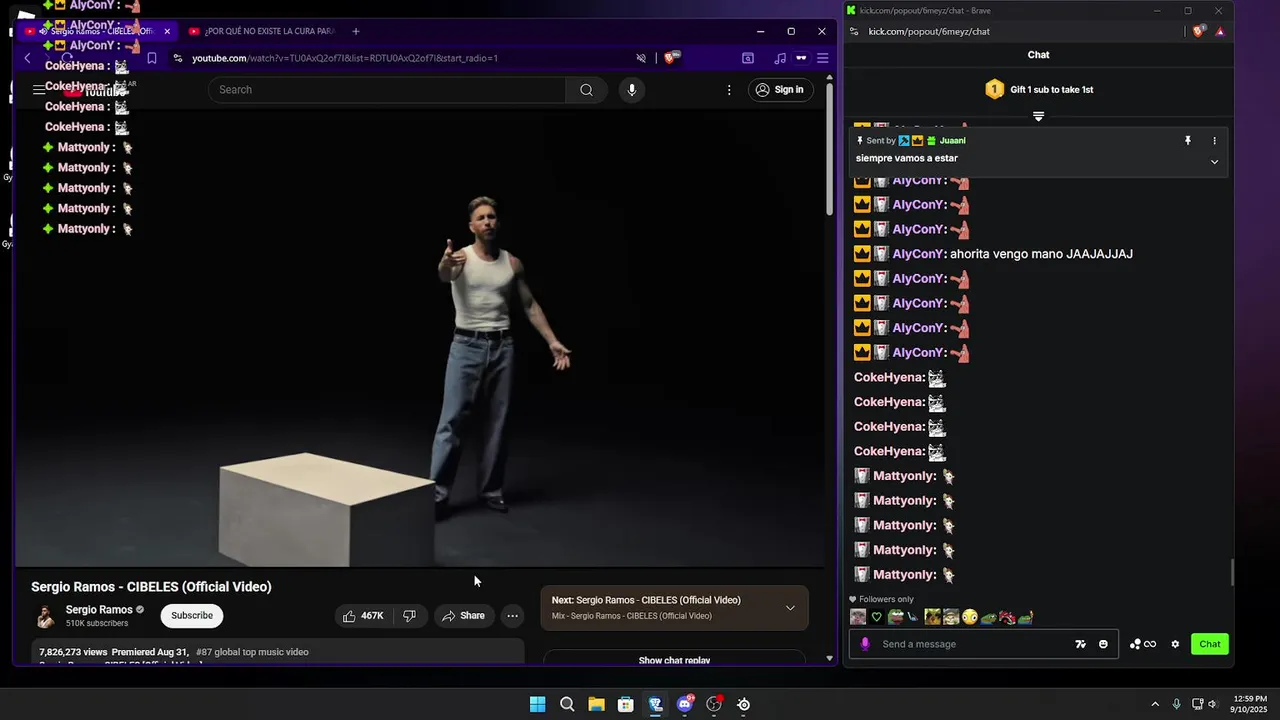Image resolution: width=1280 pixels, height=720 pixels.
Task: Open Microsoft Store from taskbar
Action: pos(625,704)
